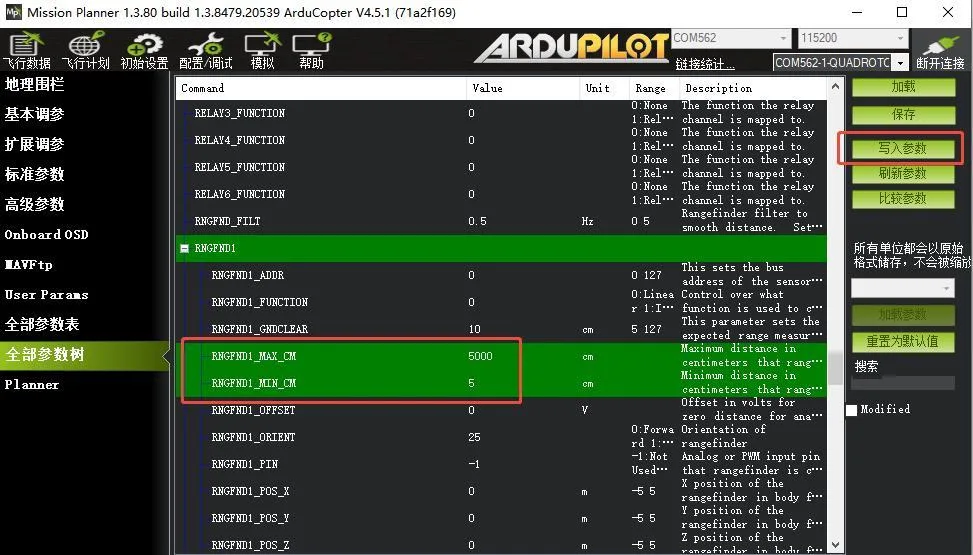Select the RNGFND1_MIN_CM value 5
Image resolution: width=973 pixels, height=555 pixels.
coord(472,384)
